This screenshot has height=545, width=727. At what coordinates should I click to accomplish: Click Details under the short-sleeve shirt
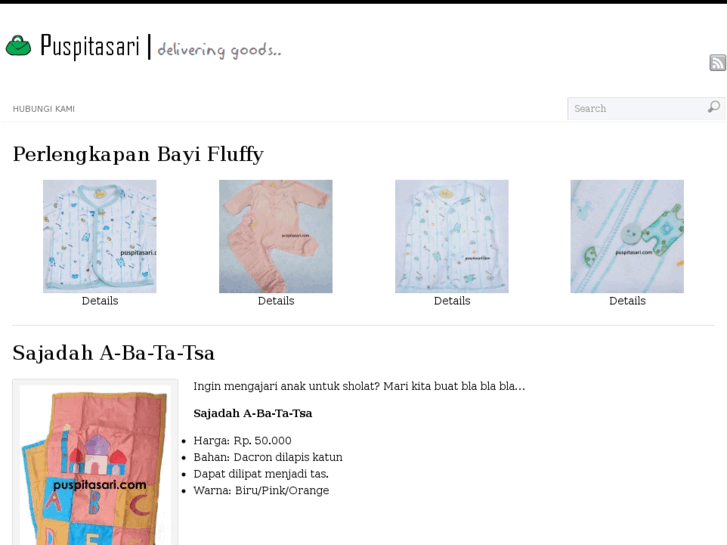pos(100,301)
